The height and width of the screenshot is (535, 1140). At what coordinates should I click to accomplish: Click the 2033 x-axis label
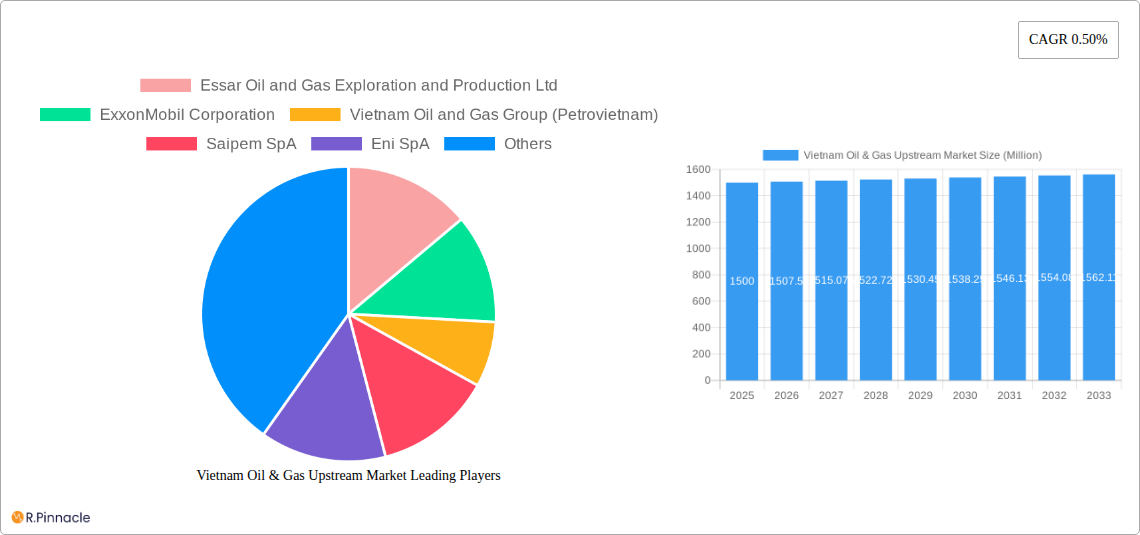[1099, 395]
